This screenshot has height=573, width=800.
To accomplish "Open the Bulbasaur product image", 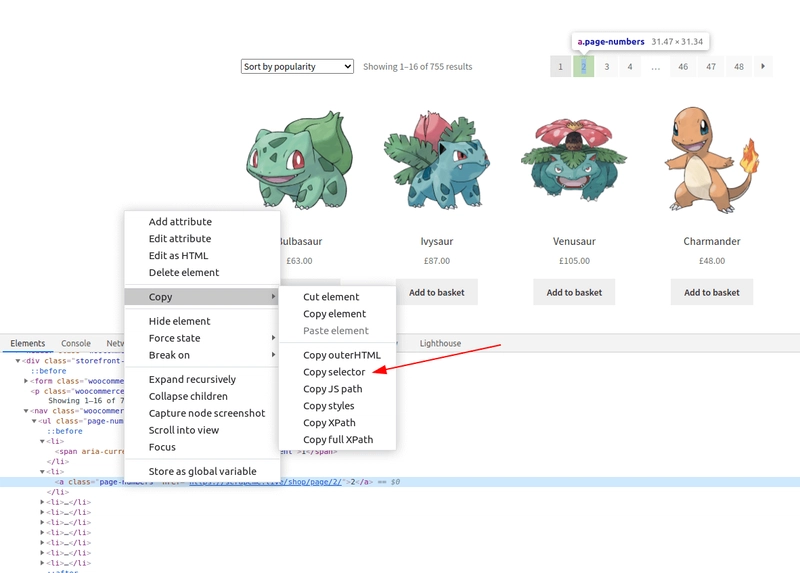I will (299, 159).
